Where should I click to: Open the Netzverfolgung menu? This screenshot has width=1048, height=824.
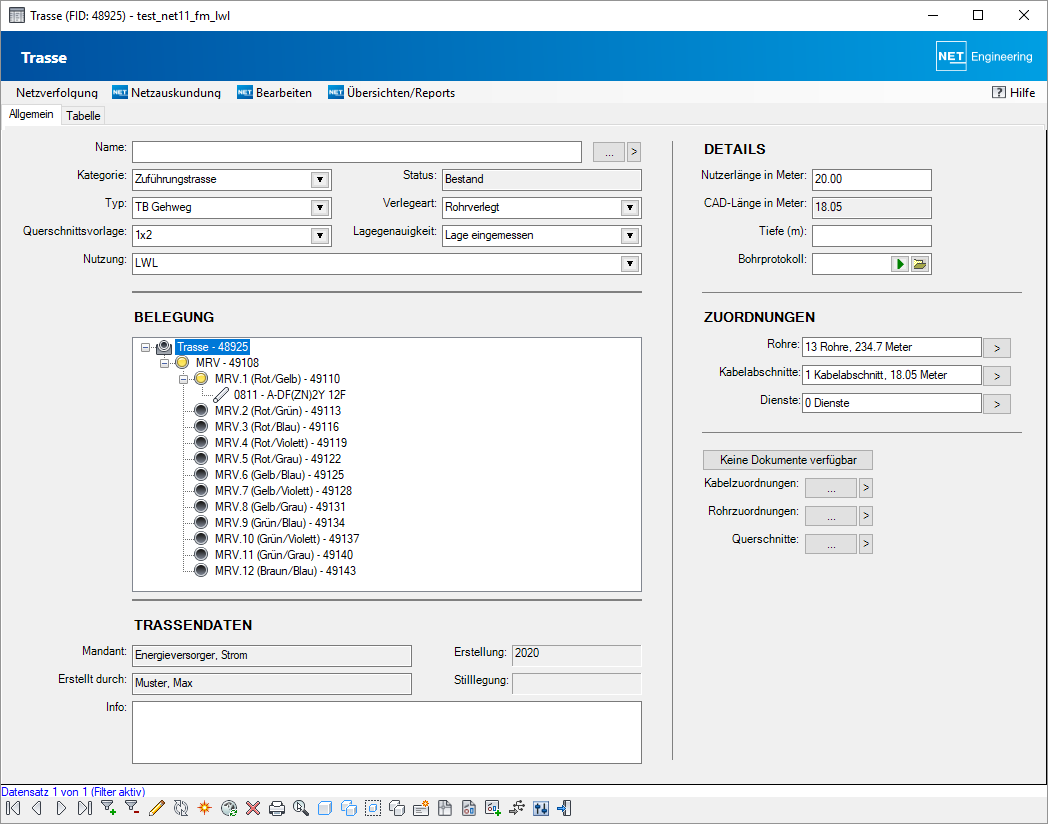57,93
